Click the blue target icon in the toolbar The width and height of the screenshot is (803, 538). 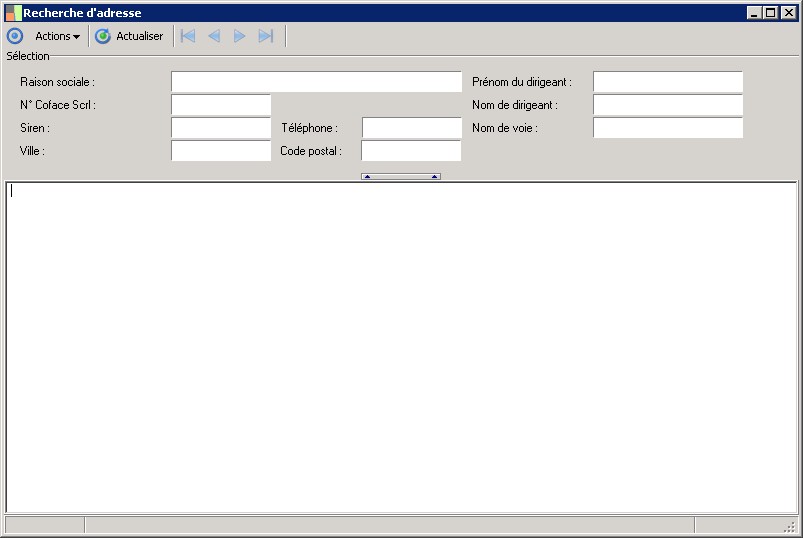15,36
